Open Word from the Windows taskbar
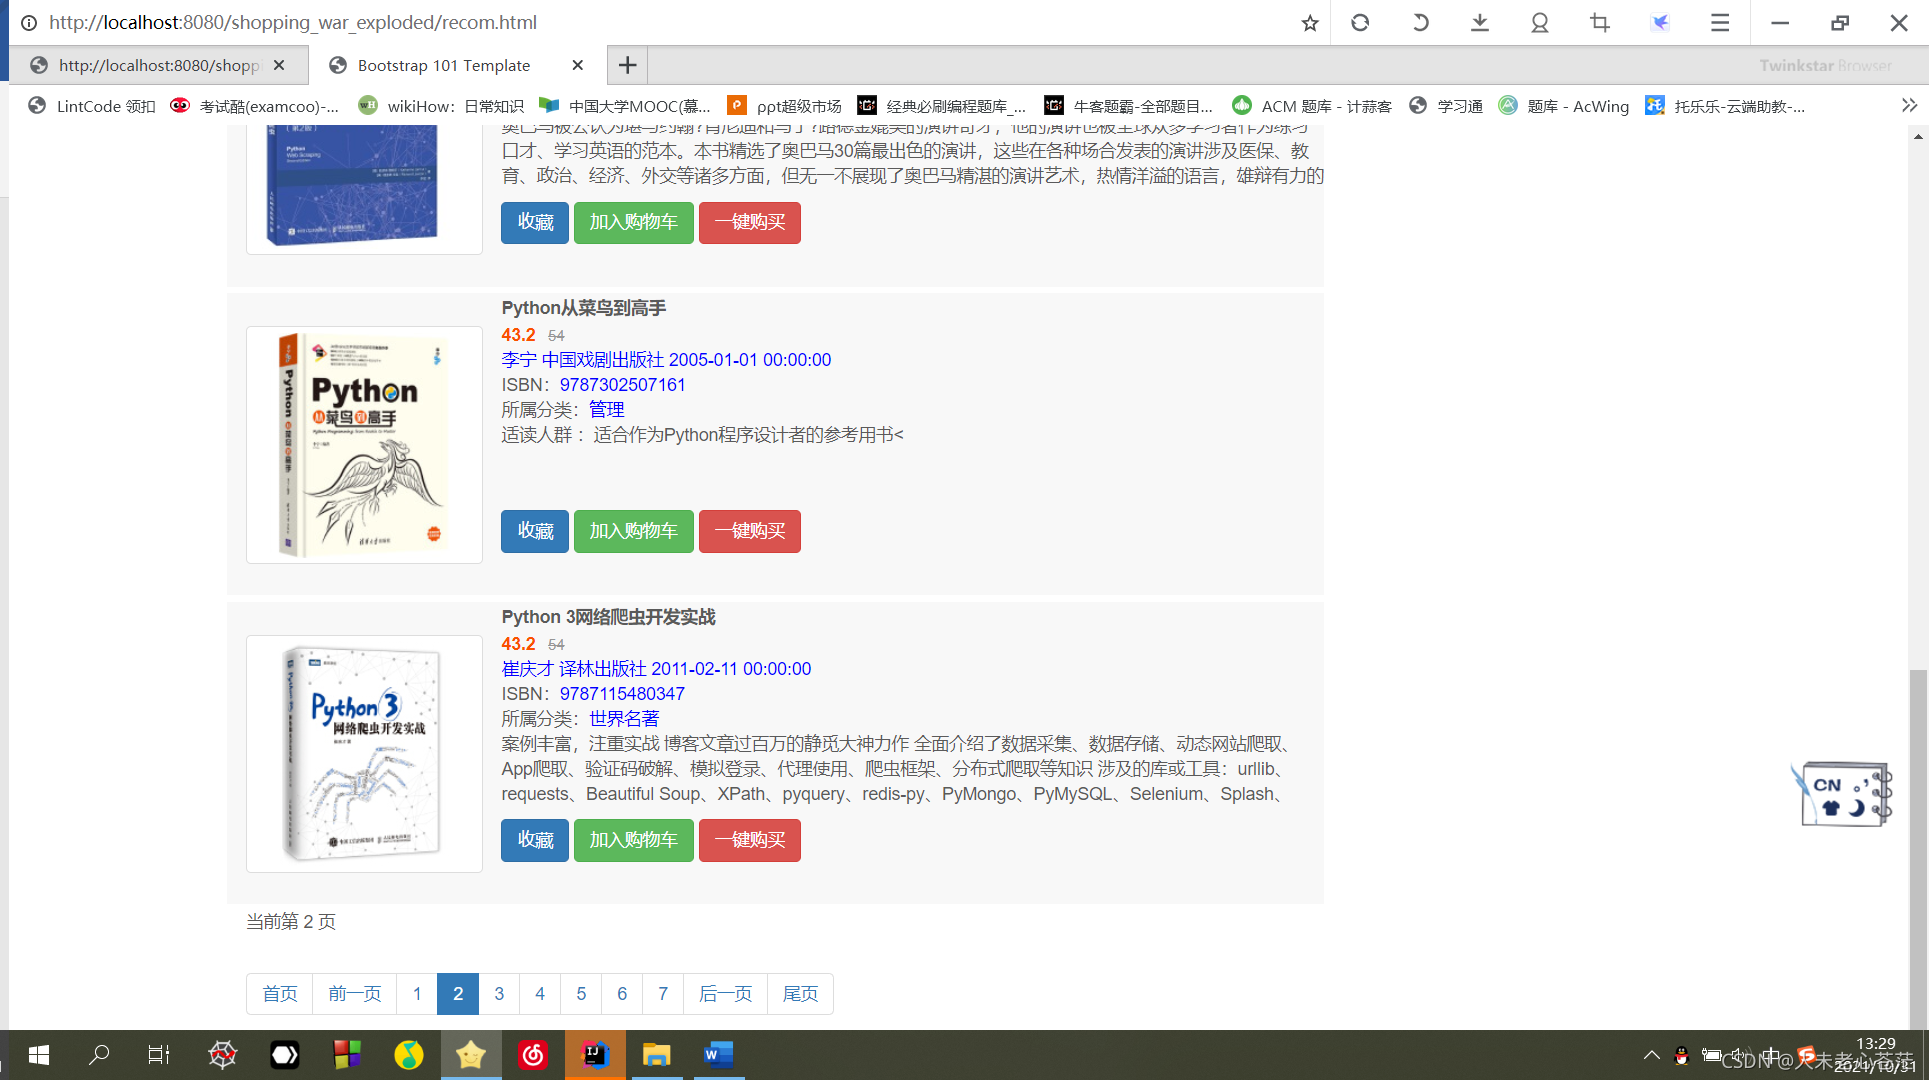Image resolution: width=1929 pixels, height=1080 pixels. coord(718,1055)
